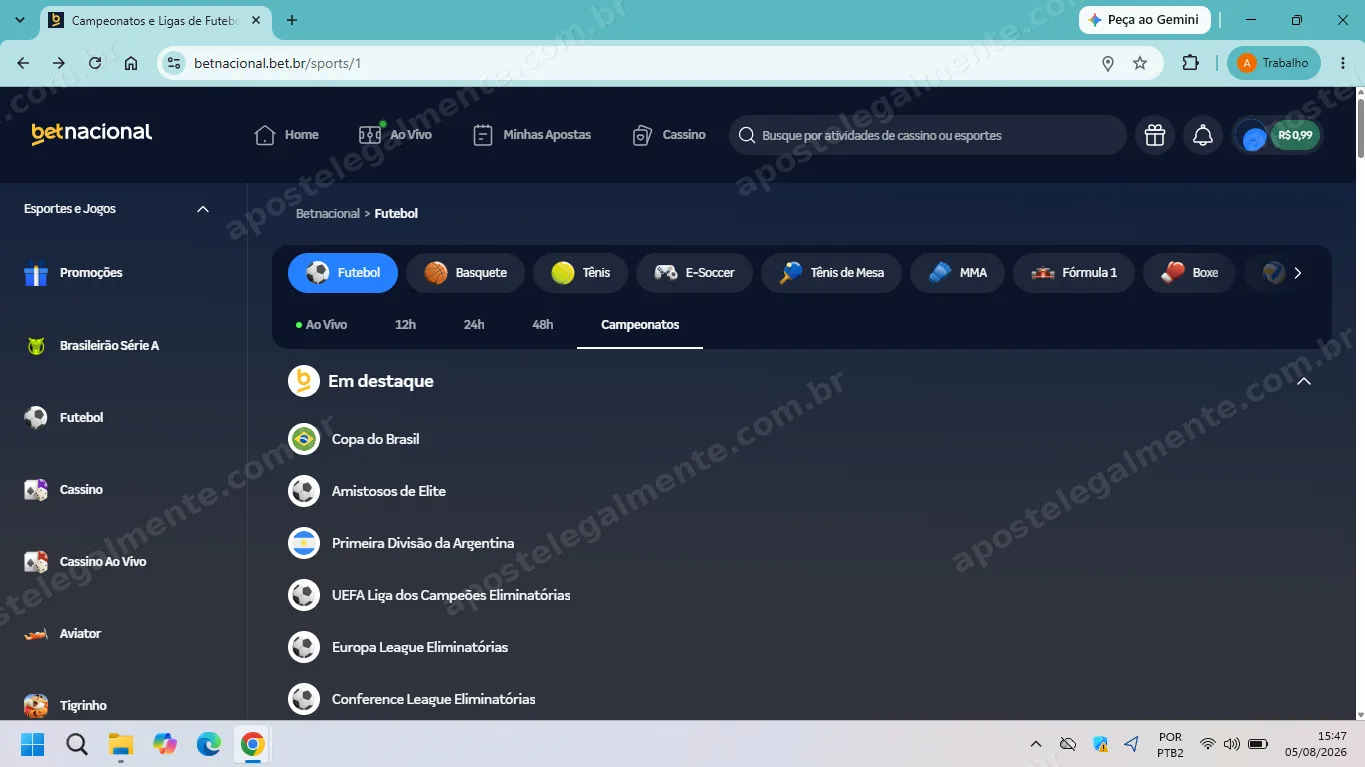Open Conference League Eliminatórias
Screen dimensions: 1365x767
412,699
